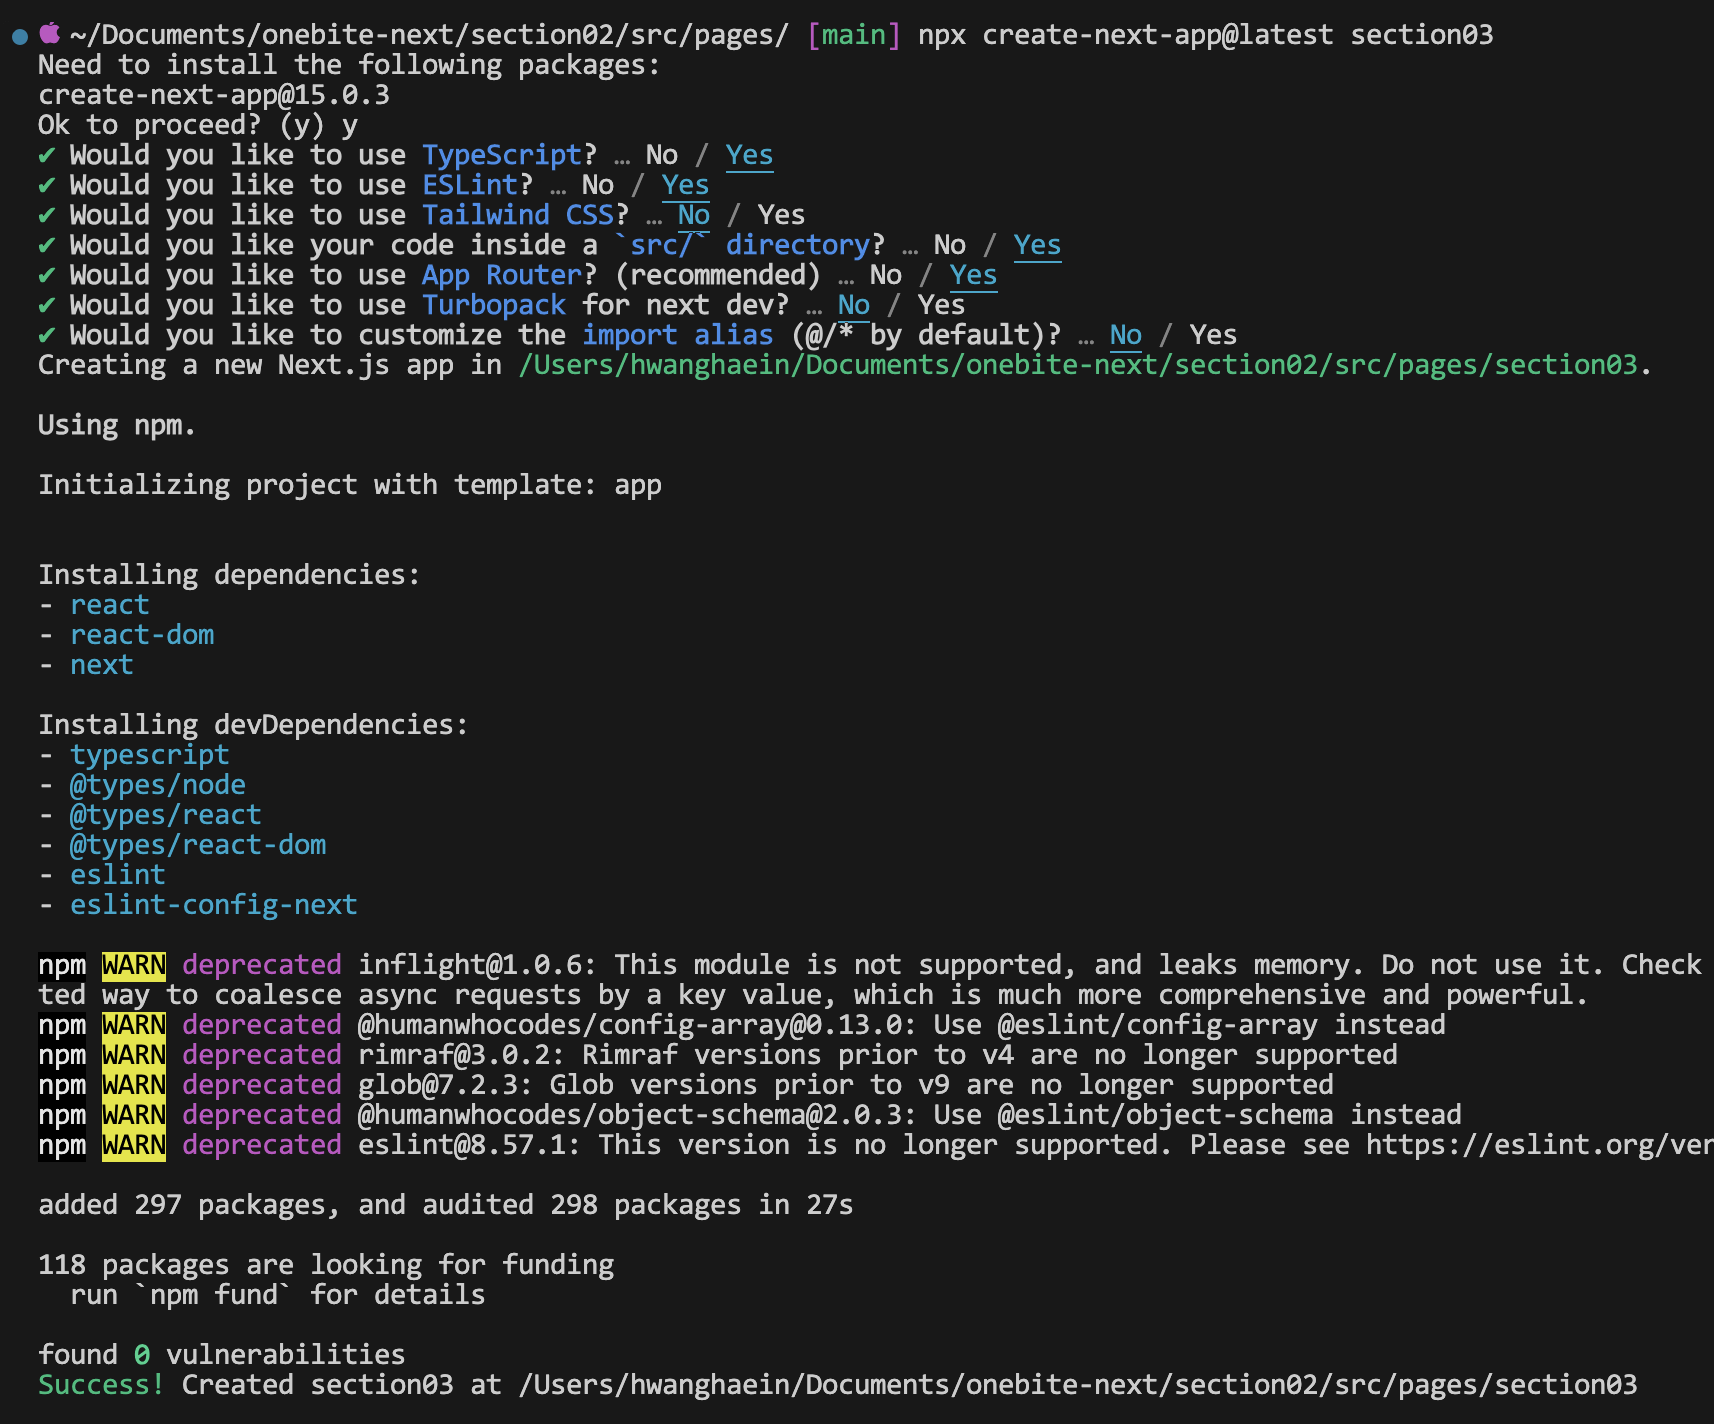
Task: Click the blue dot prompt indicator
Action: point(20,37)
